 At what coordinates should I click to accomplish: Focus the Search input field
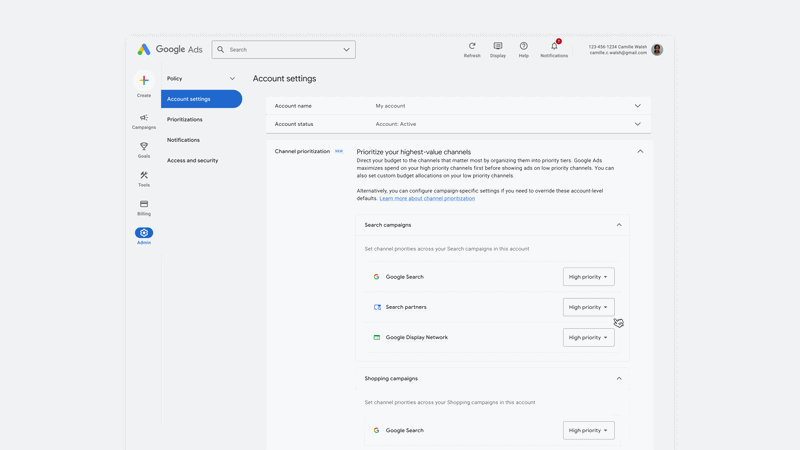click(284, 49)
